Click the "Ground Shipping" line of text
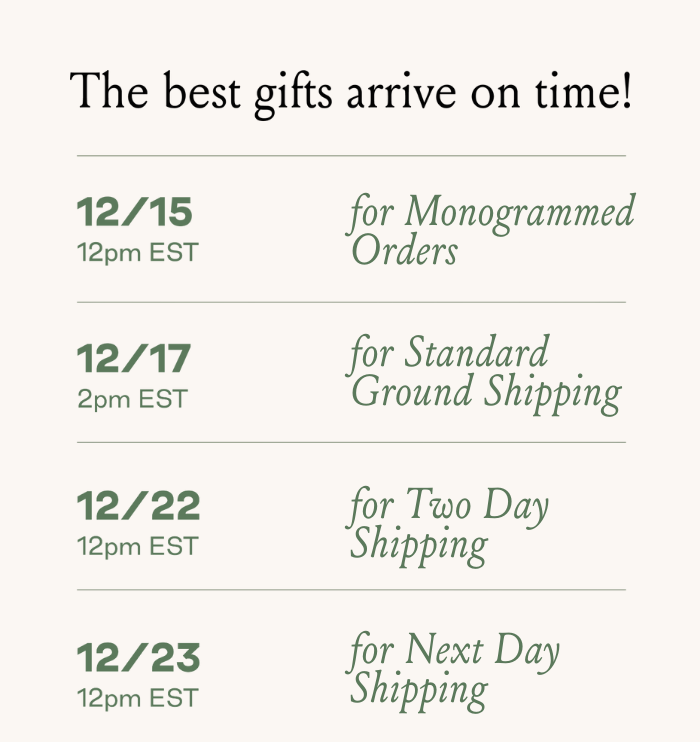 click(485, 392)
